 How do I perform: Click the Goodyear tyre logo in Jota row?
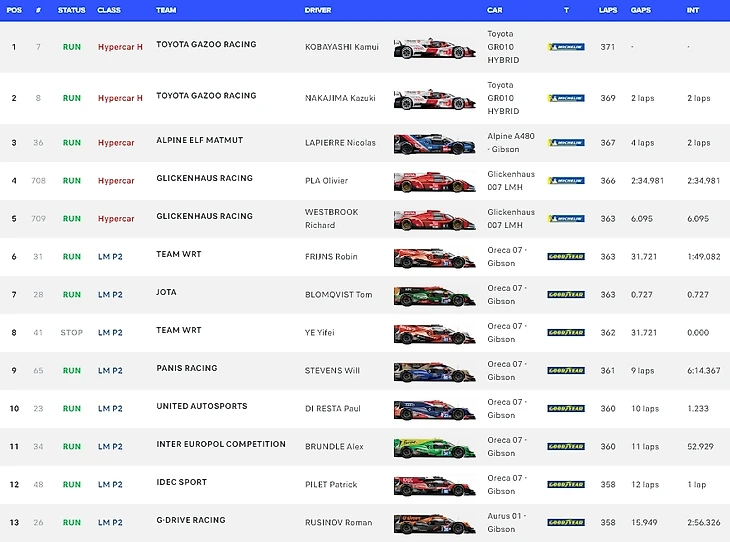(x=566, y=295)
